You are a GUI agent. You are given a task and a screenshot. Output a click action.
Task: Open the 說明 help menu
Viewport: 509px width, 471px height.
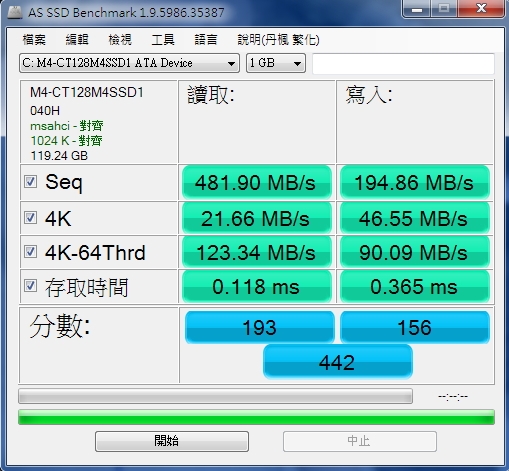click(x=278, y=40)
